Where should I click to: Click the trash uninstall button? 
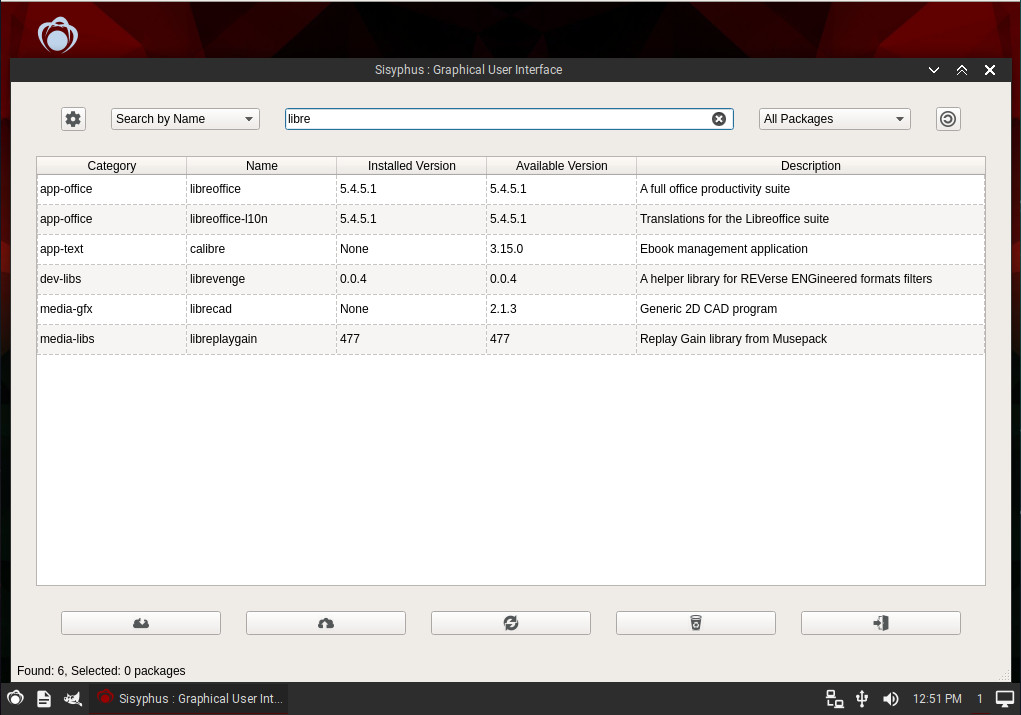point(696,623)
